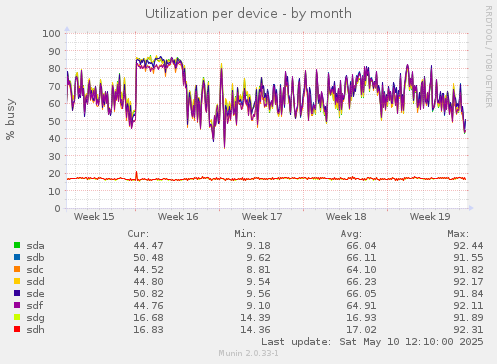The height and width of the screenshot is (364, 497).
Task: Click sdc current value 44.52
Action: [148, 270]
